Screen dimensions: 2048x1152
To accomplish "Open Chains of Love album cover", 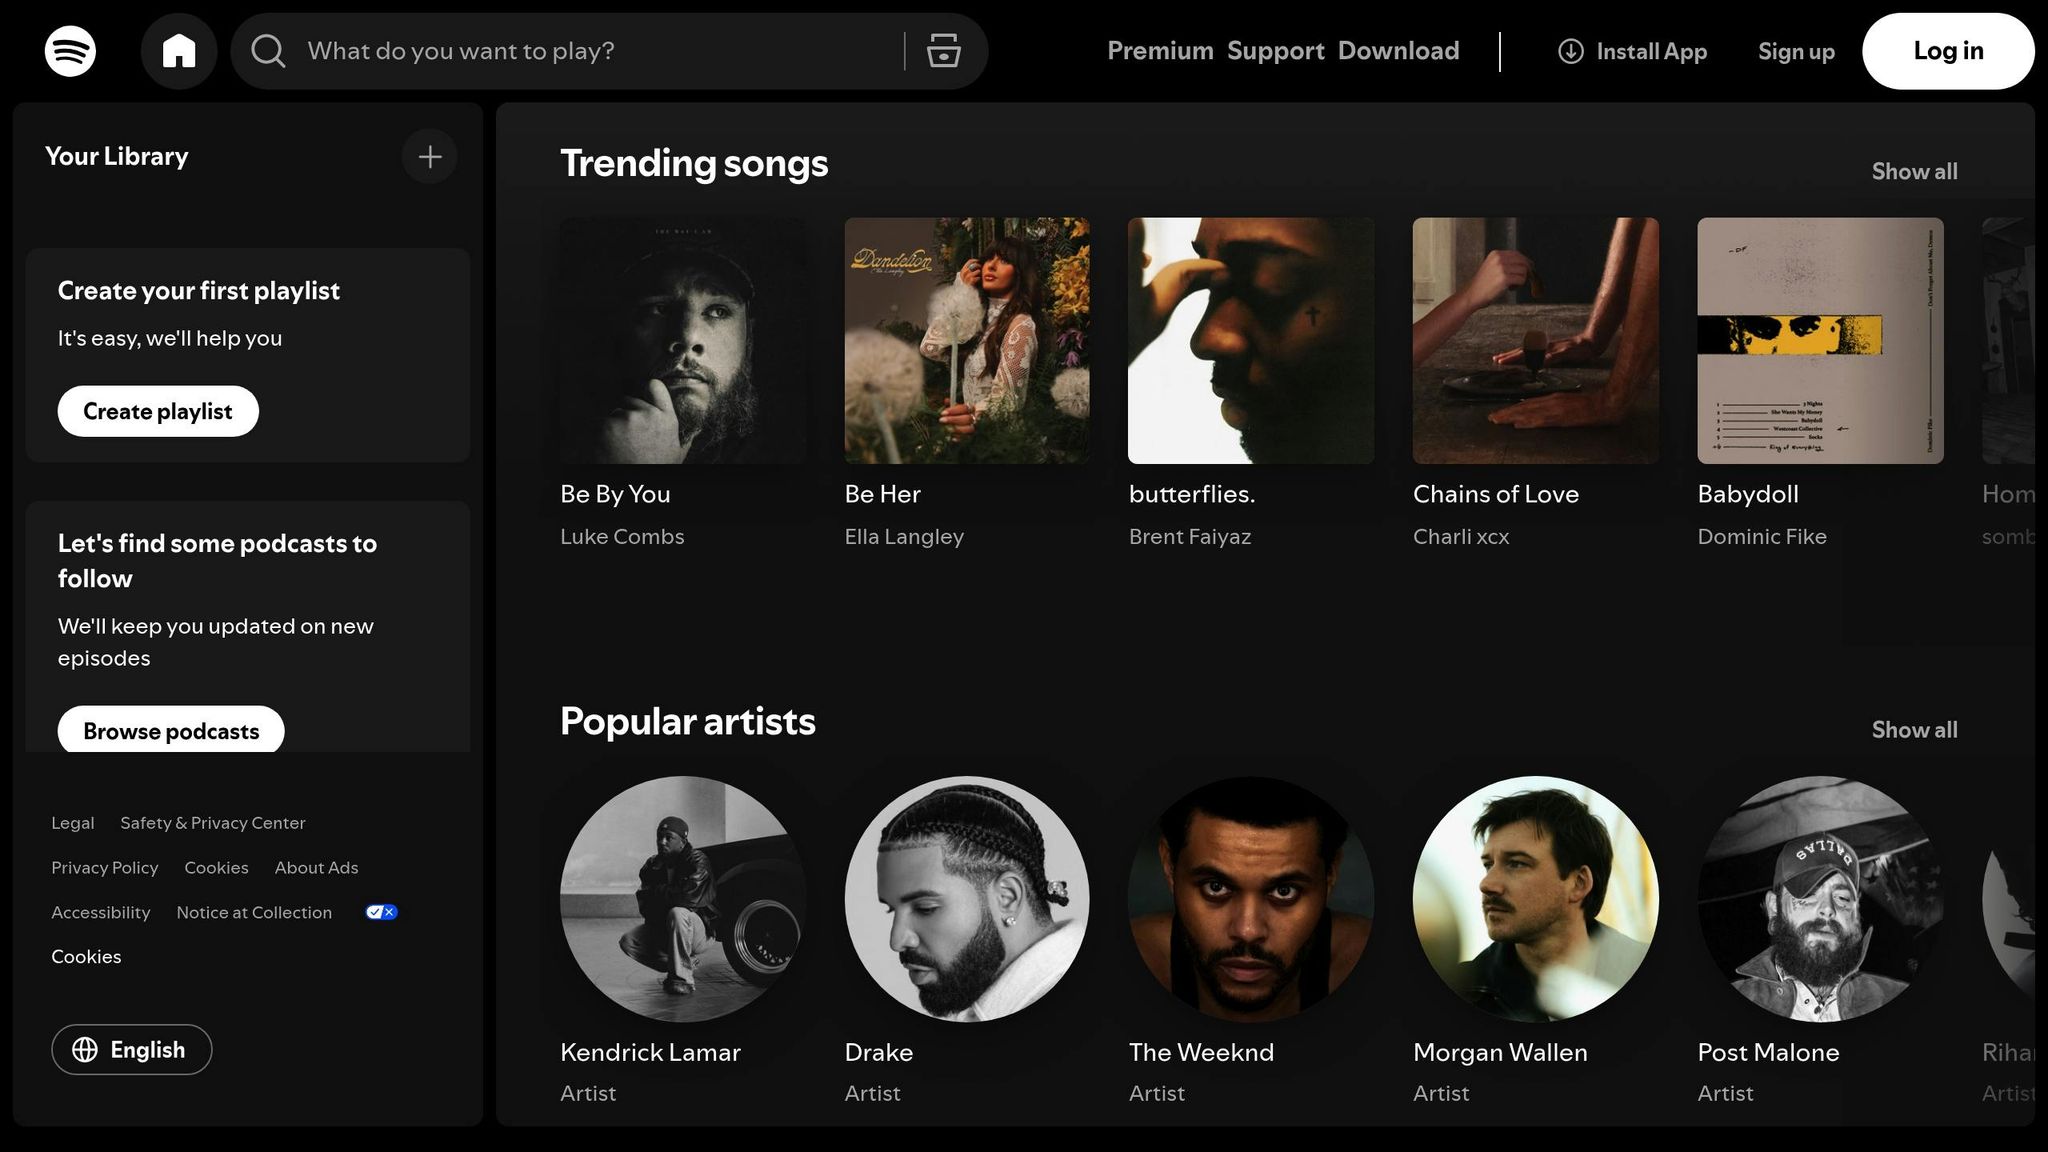I will click(1535, 341).
